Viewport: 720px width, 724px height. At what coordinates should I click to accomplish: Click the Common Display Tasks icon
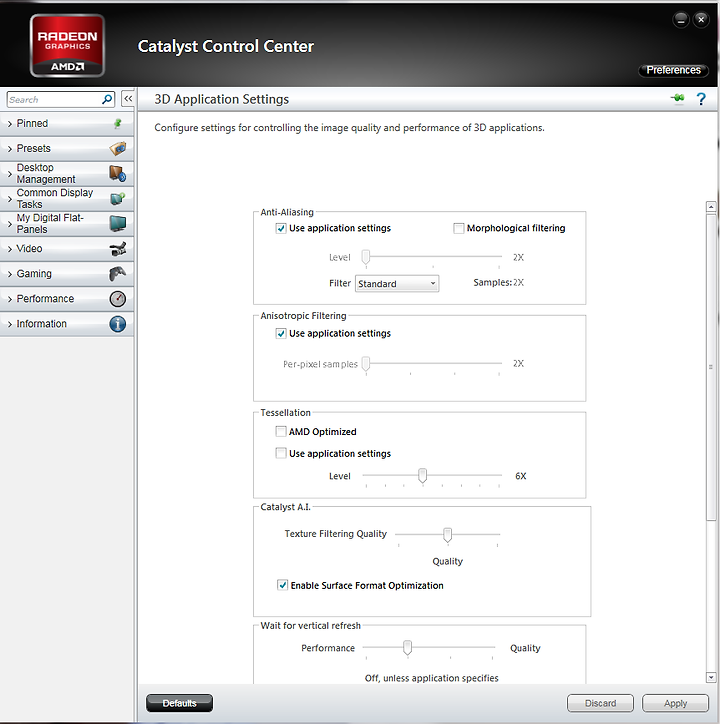(x=118, y=199)
